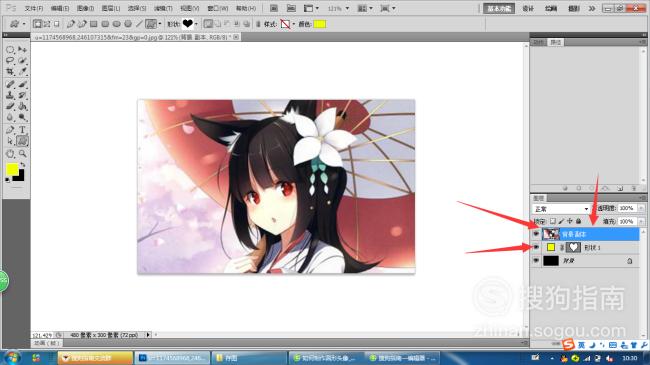Select the Blur tool
The image size is (650, 365).
10,117
